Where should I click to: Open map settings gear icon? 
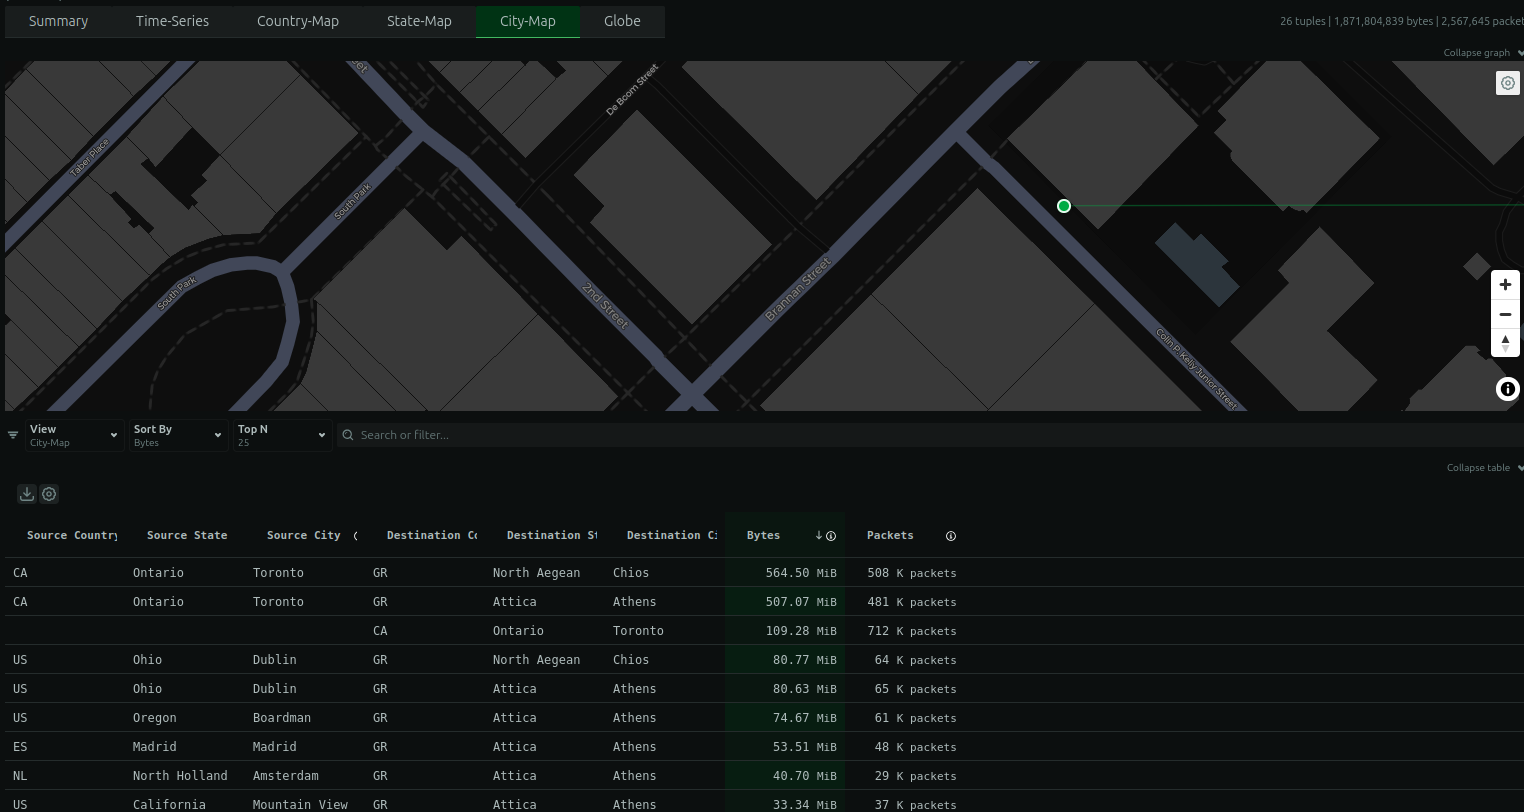(x=1507, y=83)
